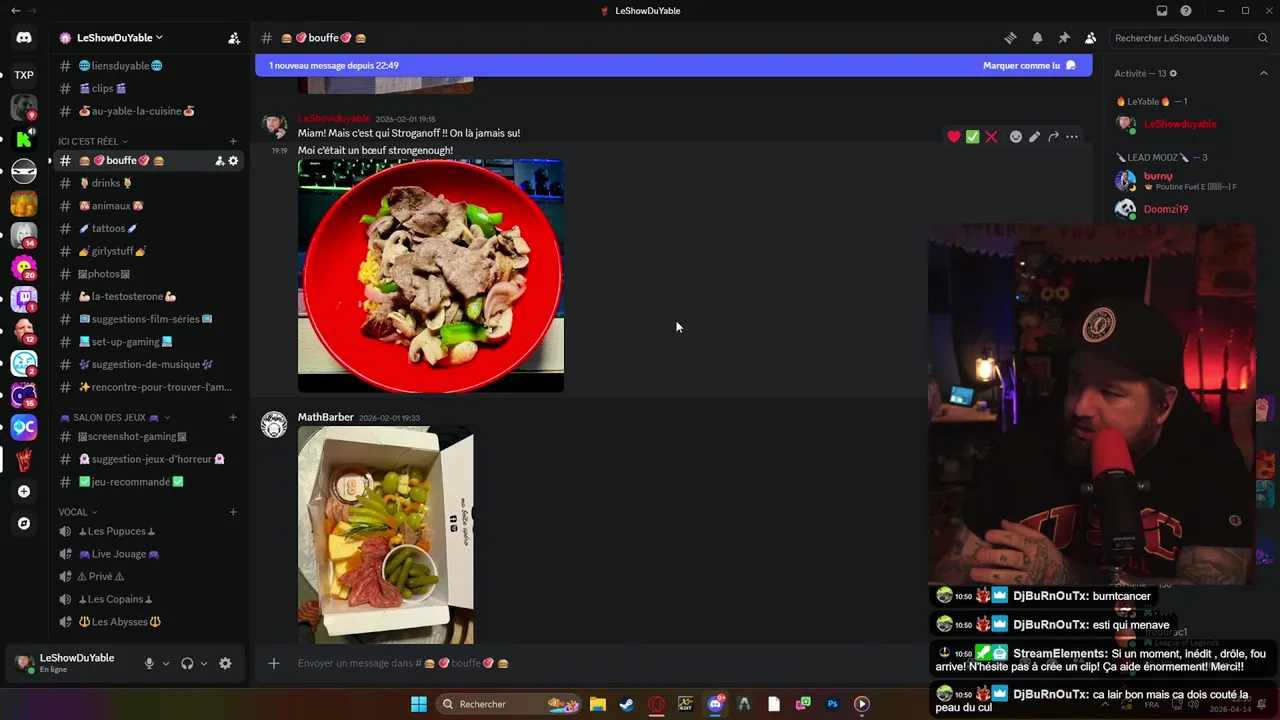
Task: Click Marquer comme lu button
Action: (1029, 65)
